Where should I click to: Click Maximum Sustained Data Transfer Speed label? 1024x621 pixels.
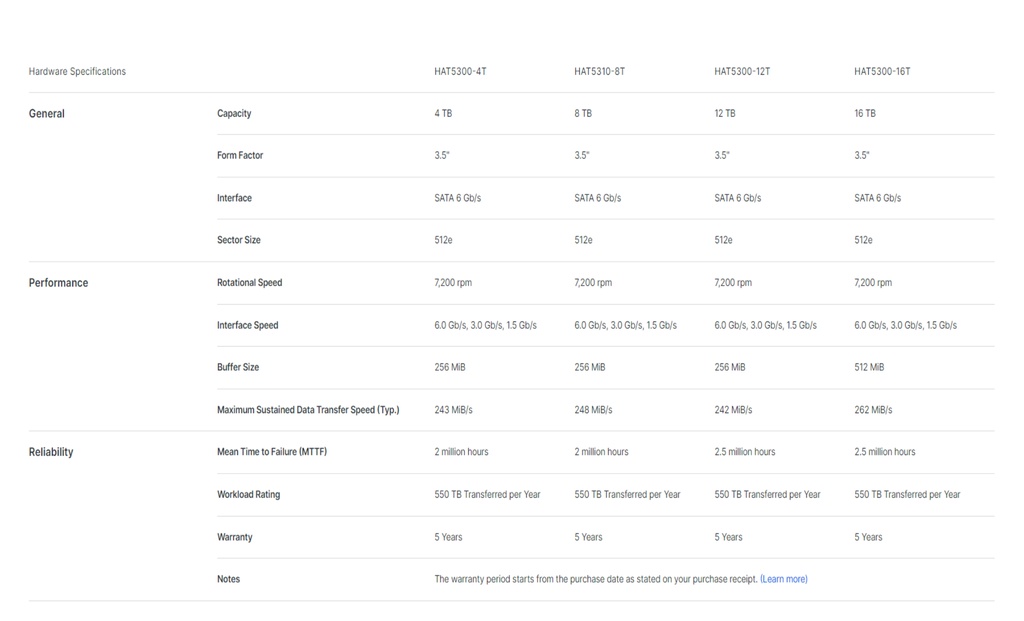[x=308, y=410]
